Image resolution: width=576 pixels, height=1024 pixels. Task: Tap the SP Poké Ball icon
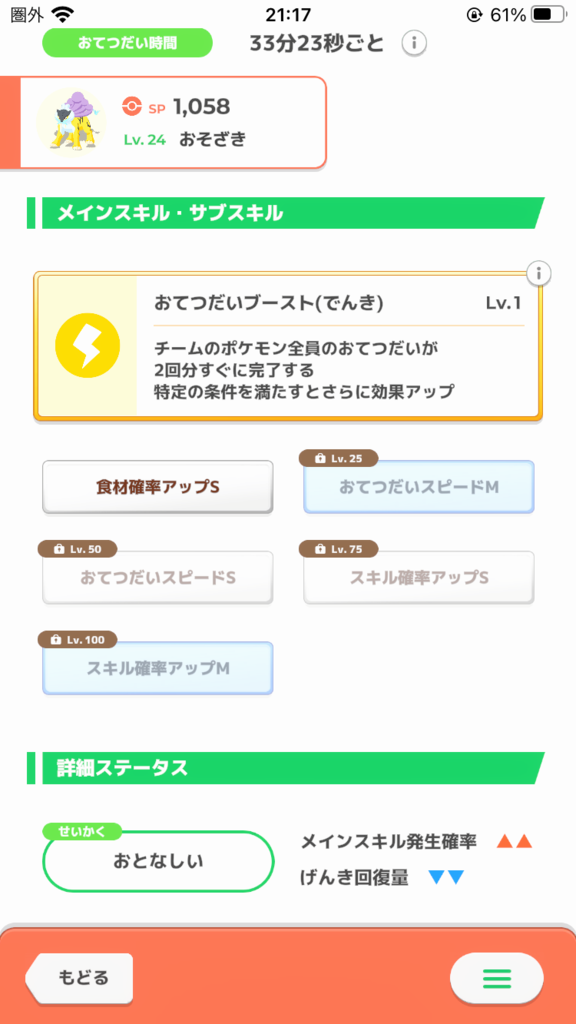132,106
